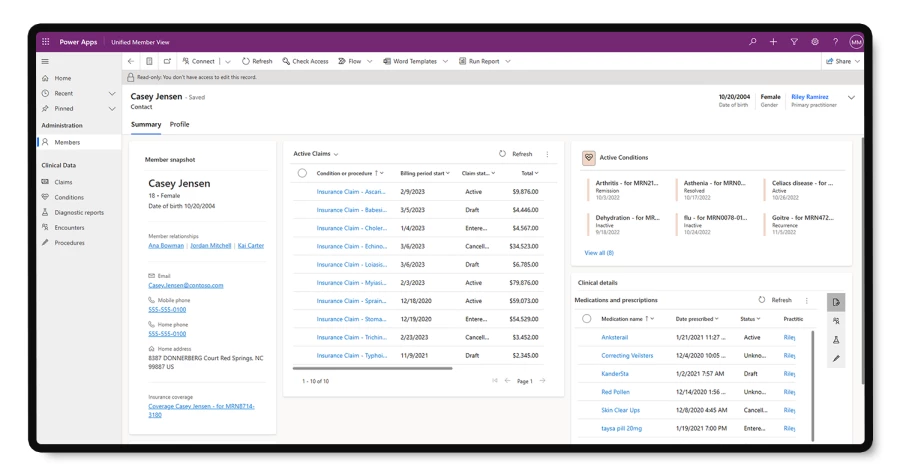Toggle select-all circle in Medications grid

(x=587, y=318)
